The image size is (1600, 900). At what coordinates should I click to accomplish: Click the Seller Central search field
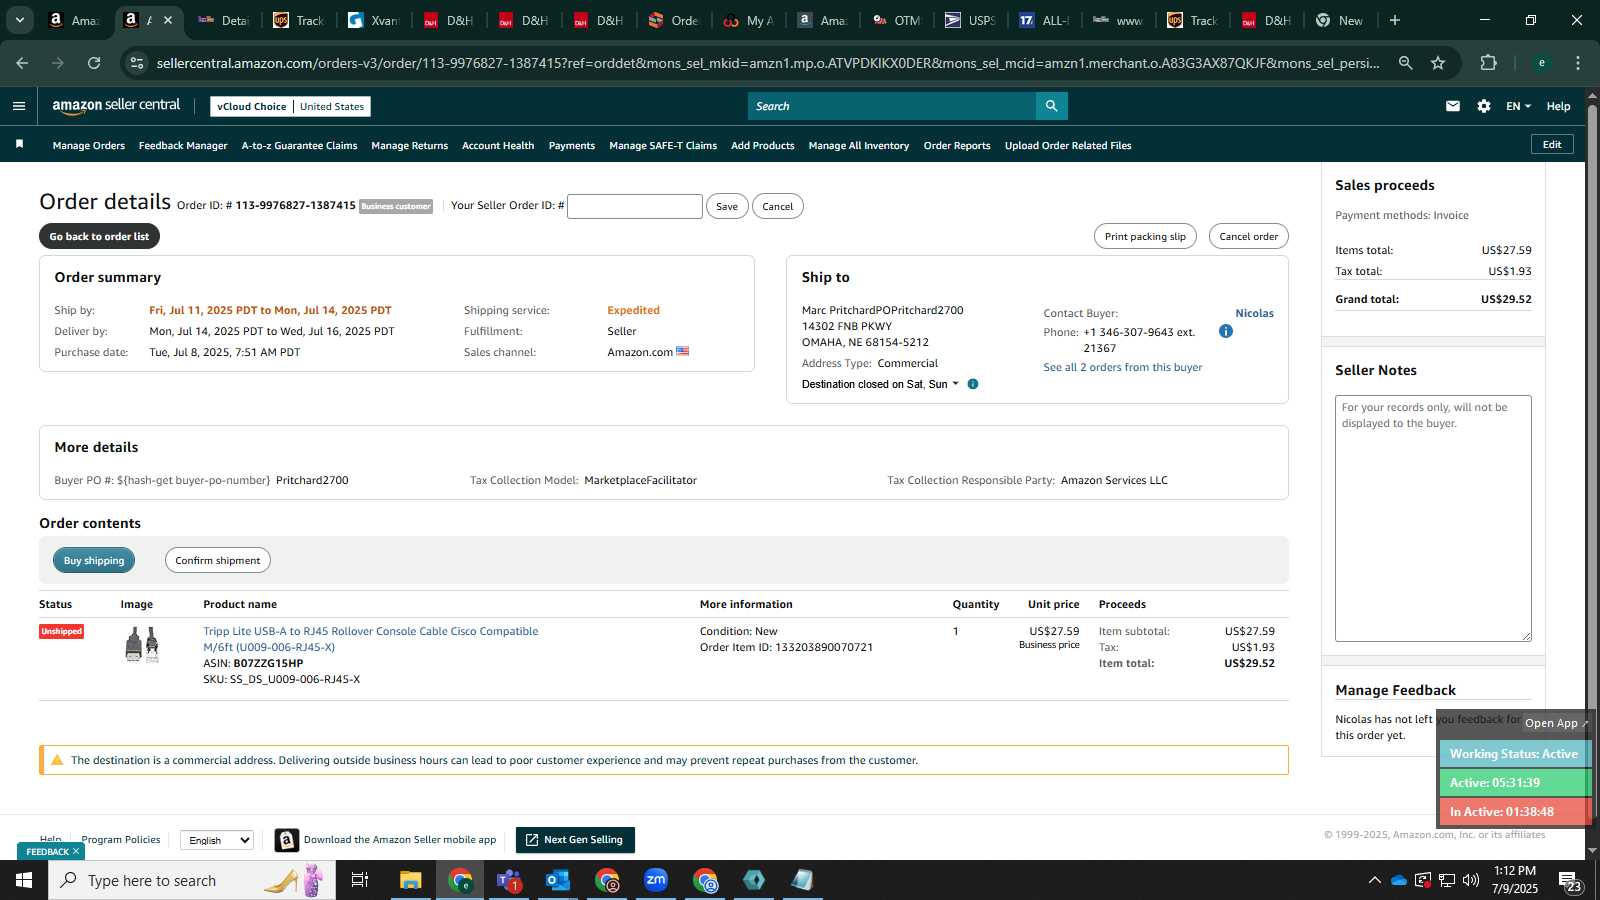892,106
